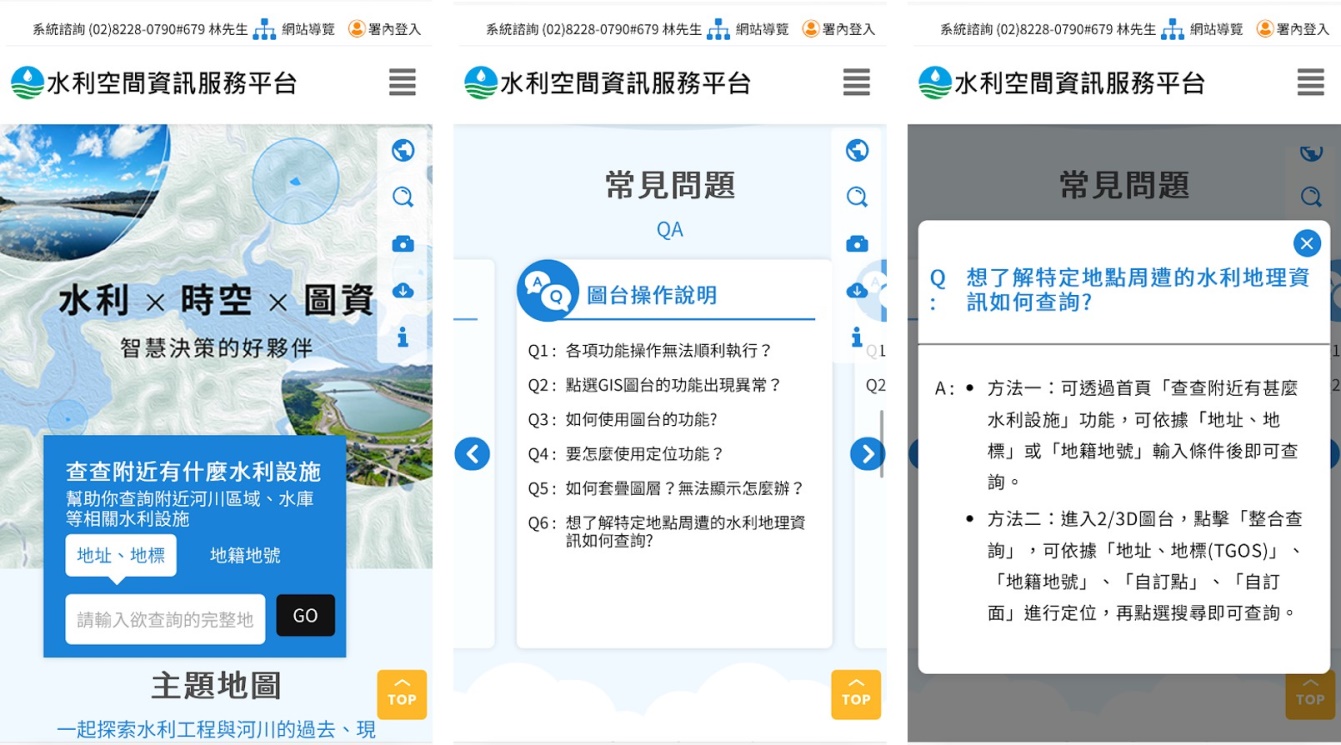The image size is (1341, 745).
Task: Click the cloud download icon on the homepage banner
Action: 403,291
